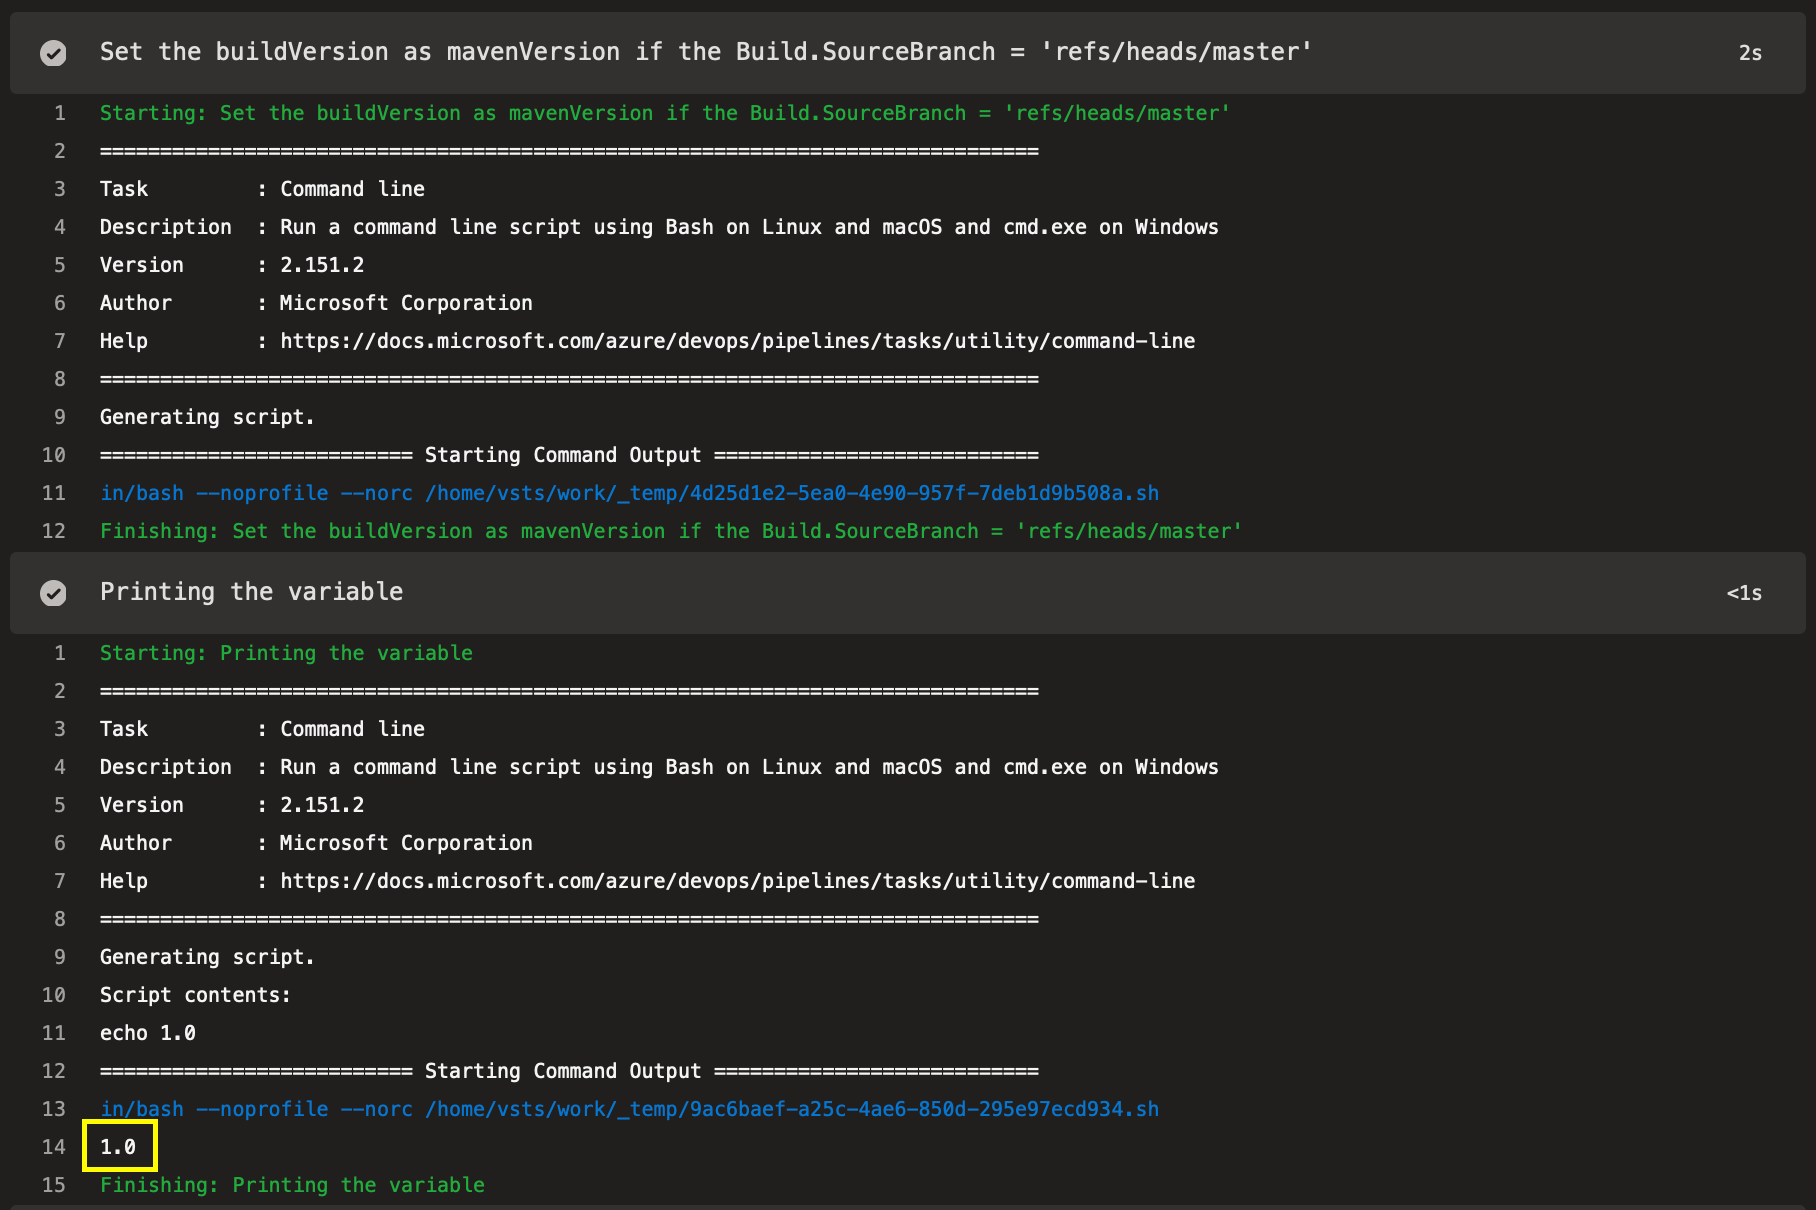The height and width of the screenshot is (1210, 1816).
Task: Click the bash path ending 295e97ecd934.sh
Action: [629, 1109]
